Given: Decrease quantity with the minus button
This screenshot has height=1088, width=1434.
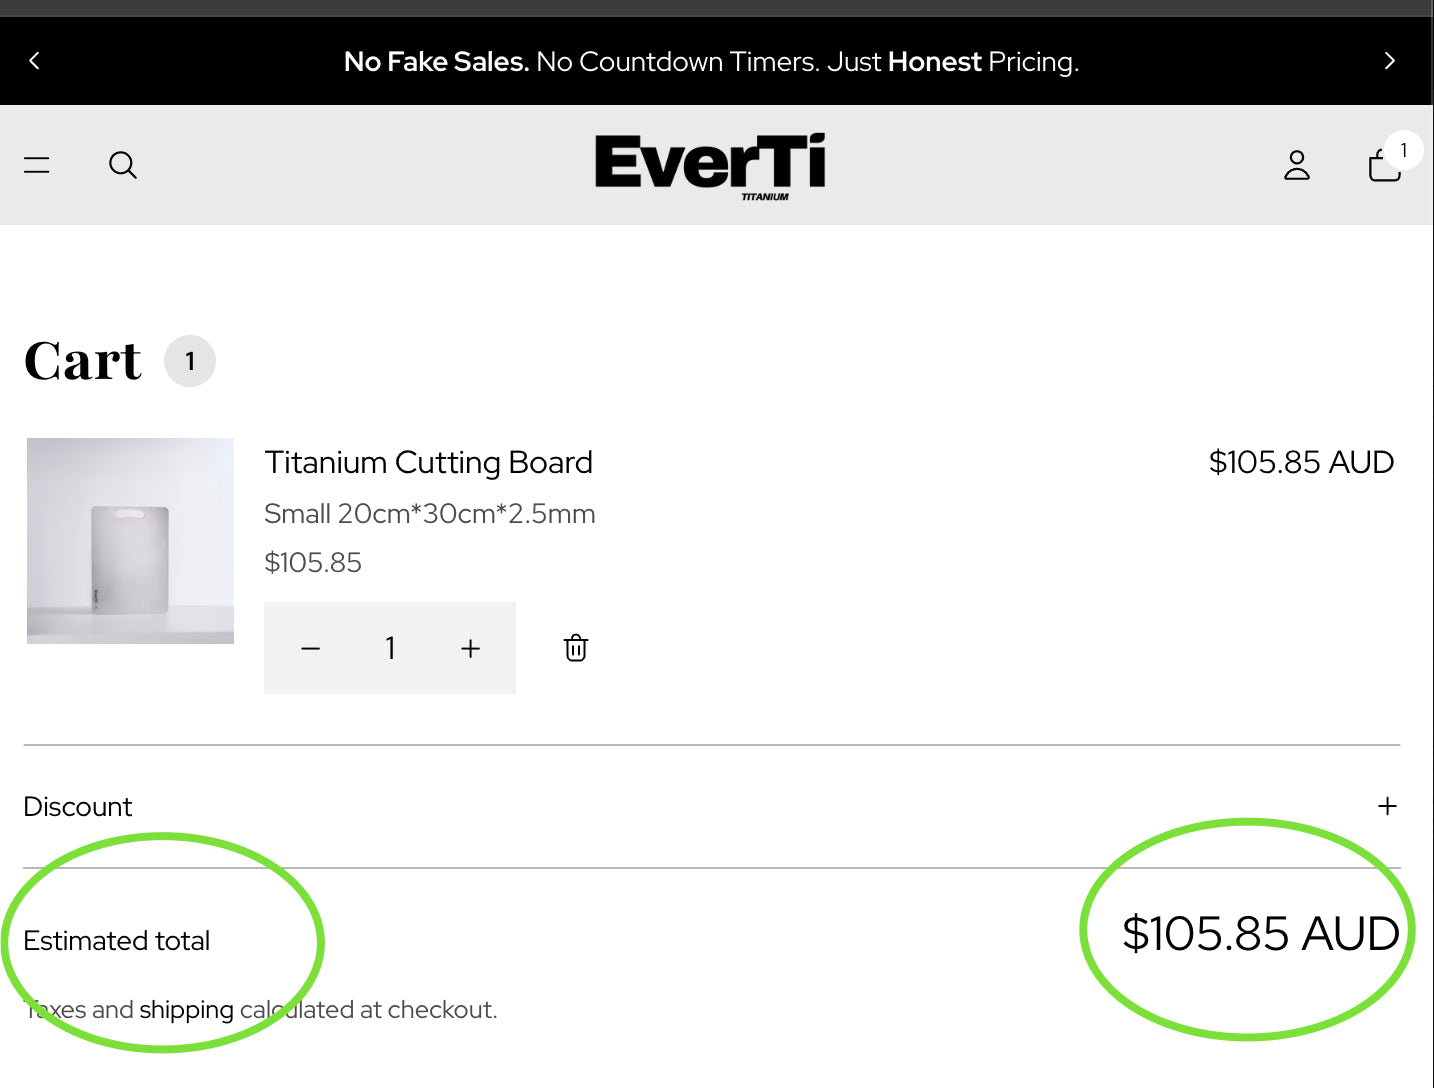Looking at the screenshot, I should point(311,648).
